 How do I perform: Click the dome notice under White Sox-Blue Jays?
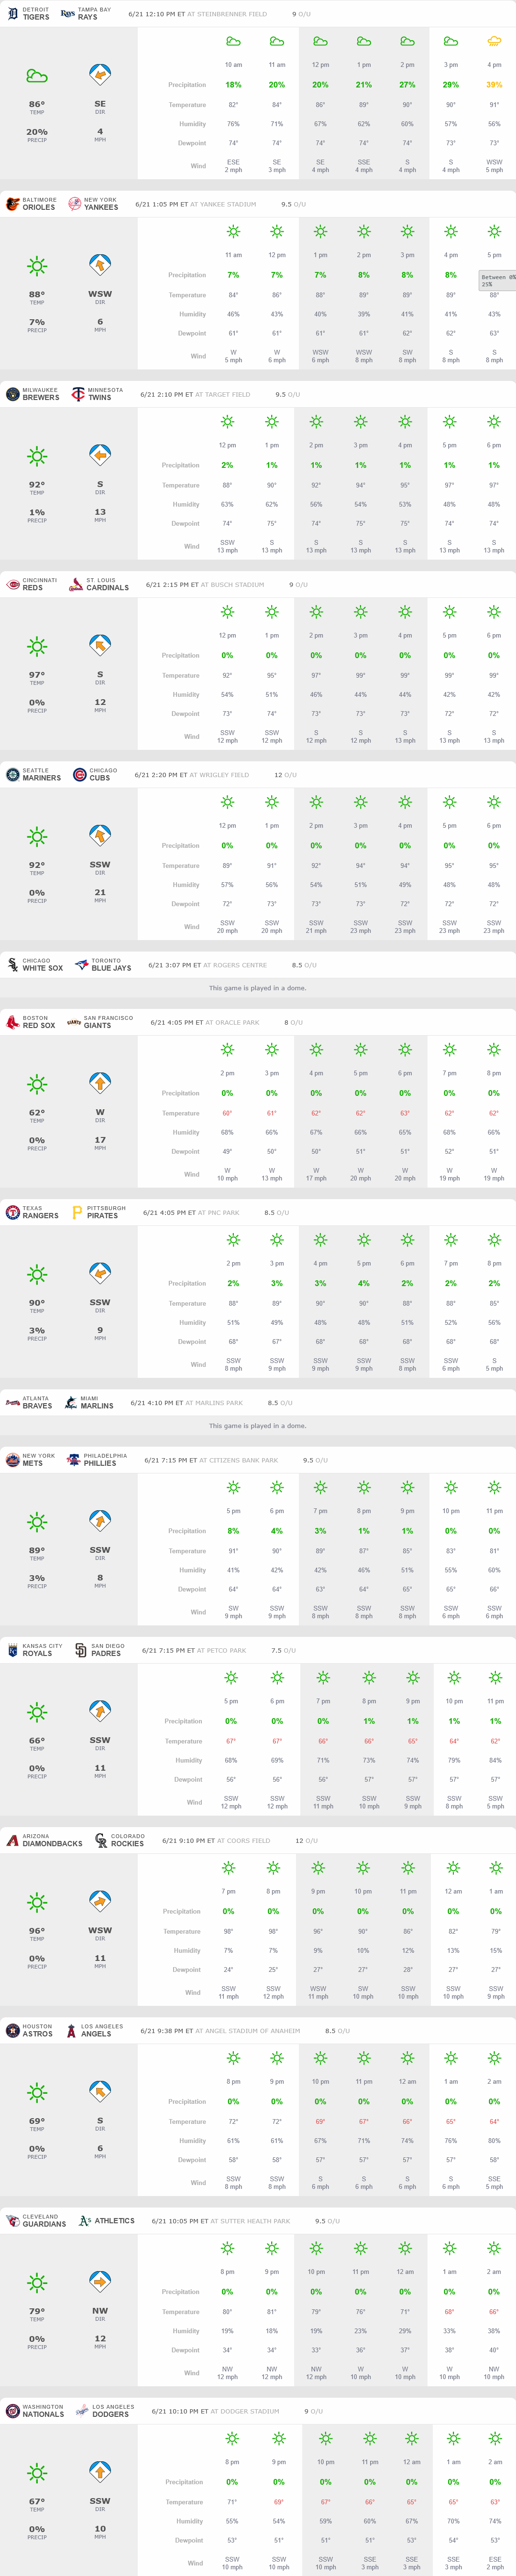pos(258,988)
